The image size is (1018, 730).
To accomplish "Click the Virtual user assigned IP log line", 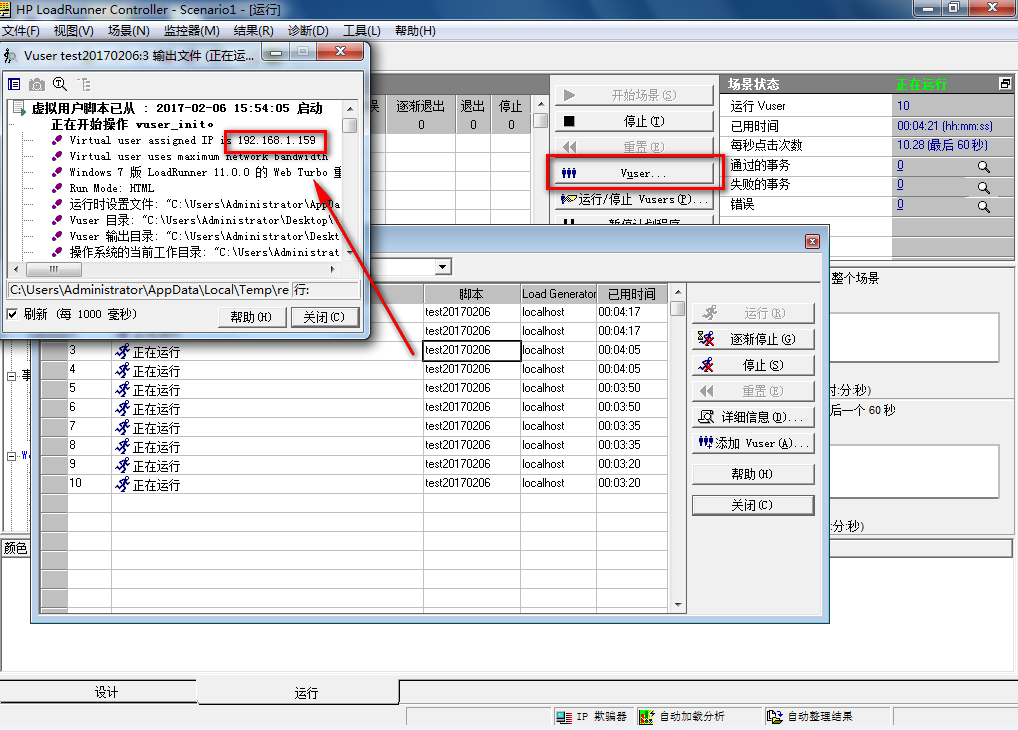I will 192,140.
